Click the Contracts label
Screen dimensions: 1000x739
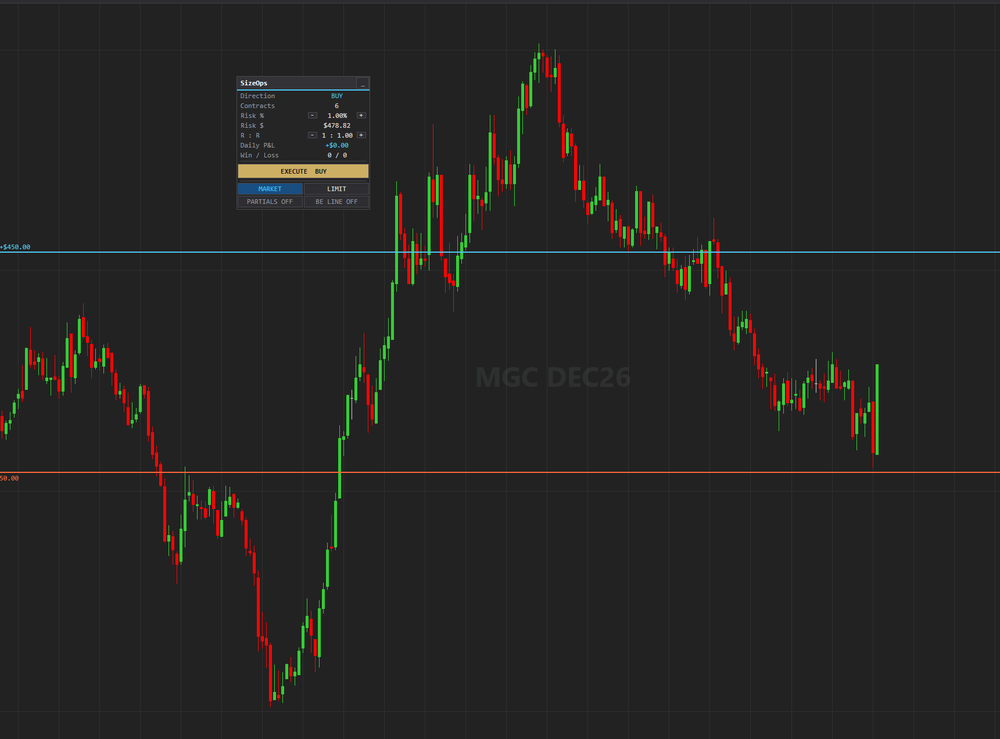click(258, 106)
